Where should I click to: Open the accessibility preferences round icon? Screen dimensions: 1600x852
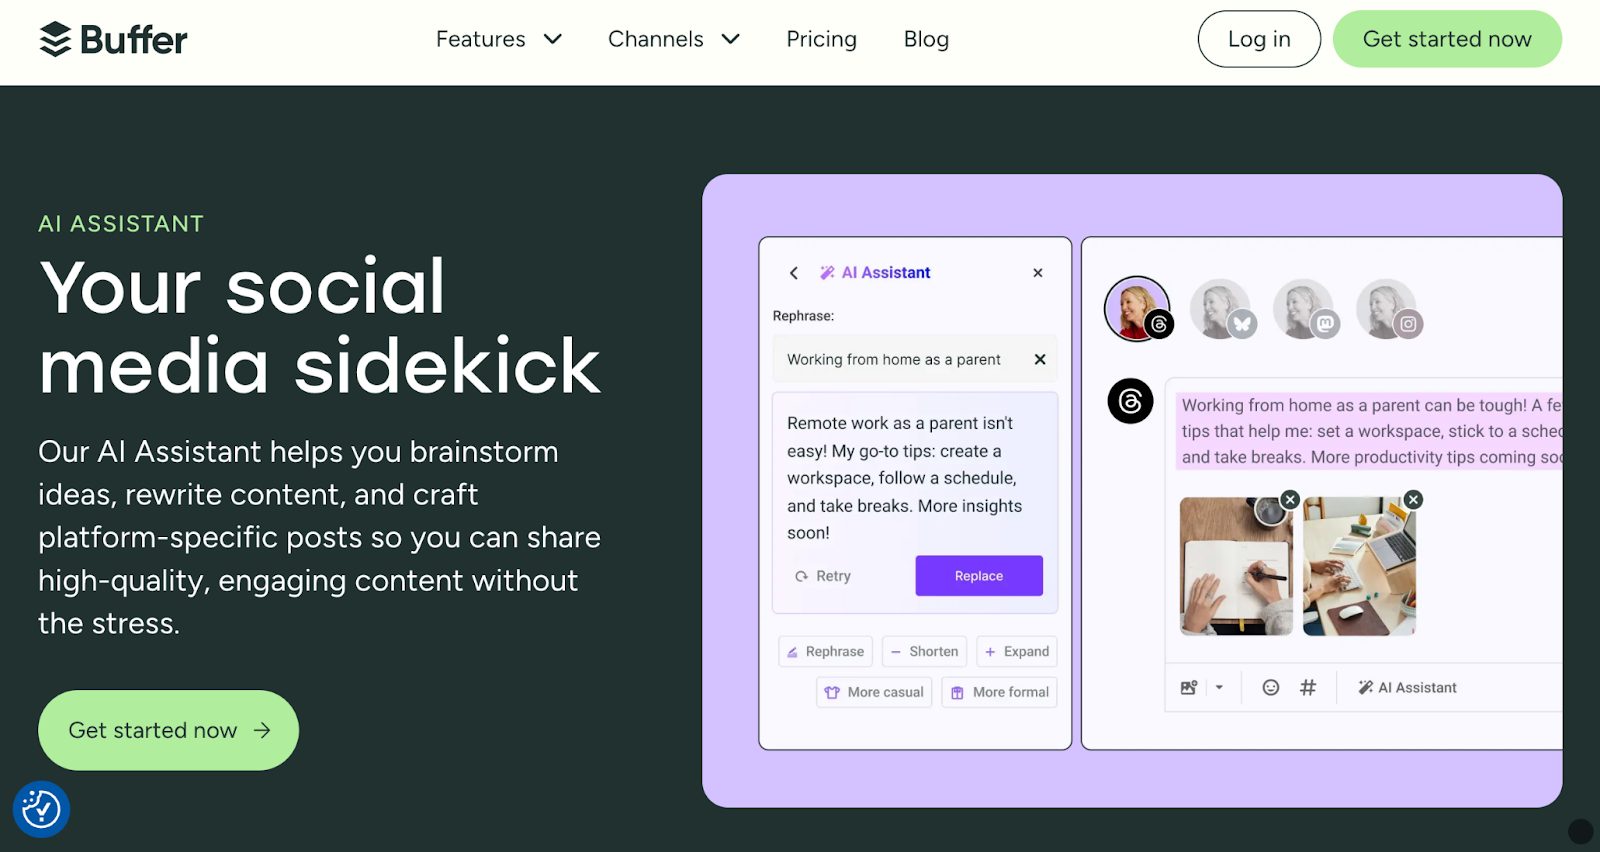tap(41, 809)
